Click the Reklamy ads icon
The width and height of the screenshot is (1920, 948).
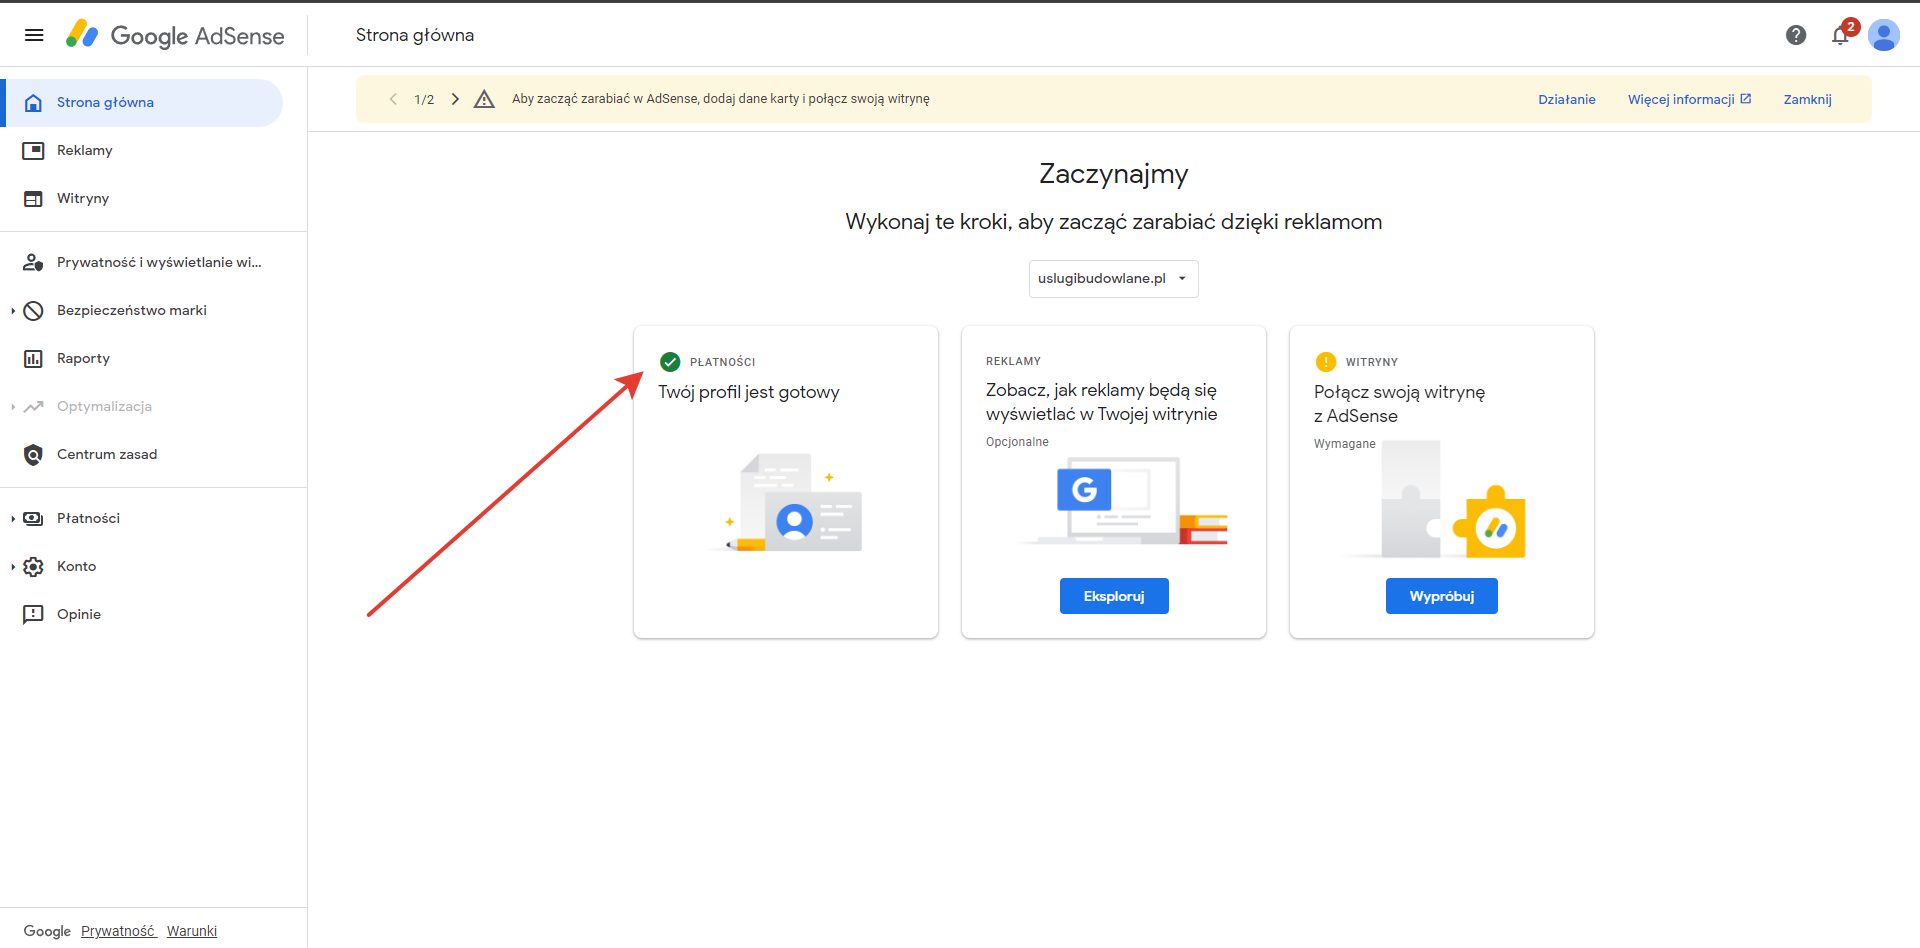(33, 151)
